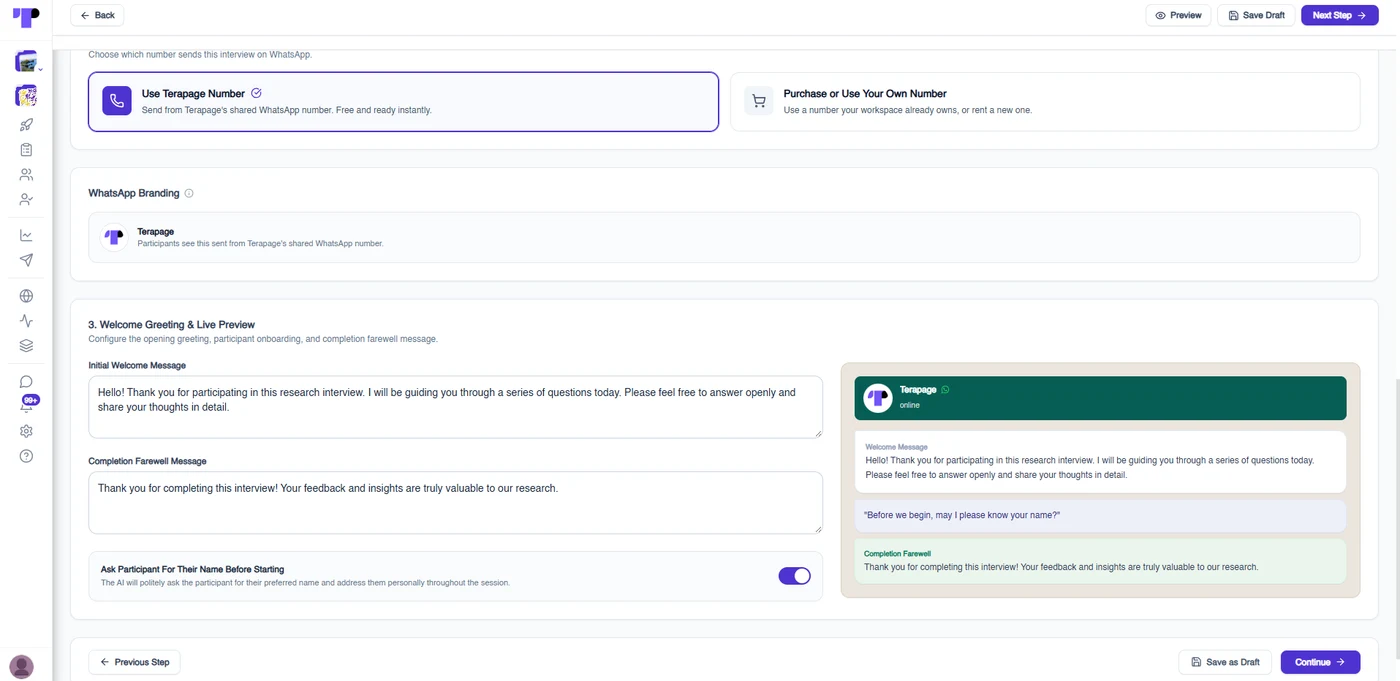1400x681 pixels.
Task: Select the Use Terapage Number option
Action: click(x=403, y=101)
